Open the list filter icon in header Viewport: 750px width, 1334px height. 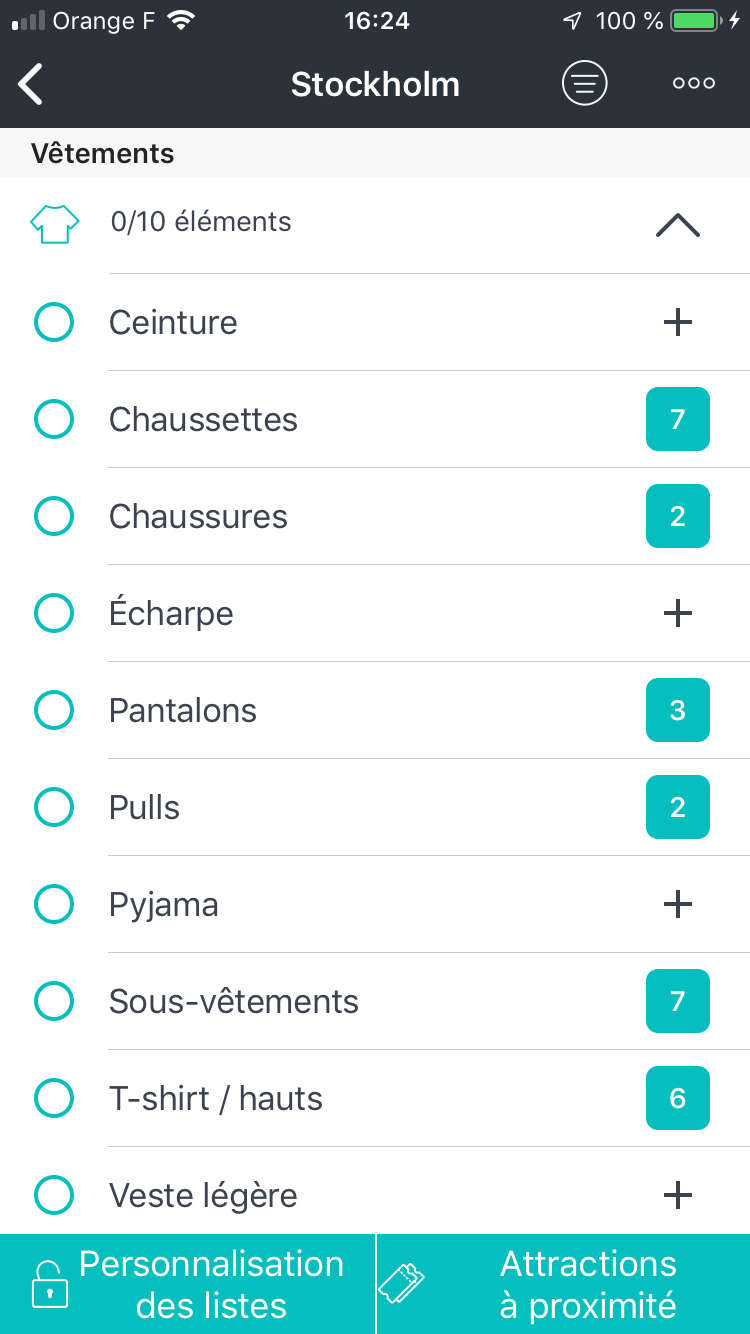click(585, 83)
